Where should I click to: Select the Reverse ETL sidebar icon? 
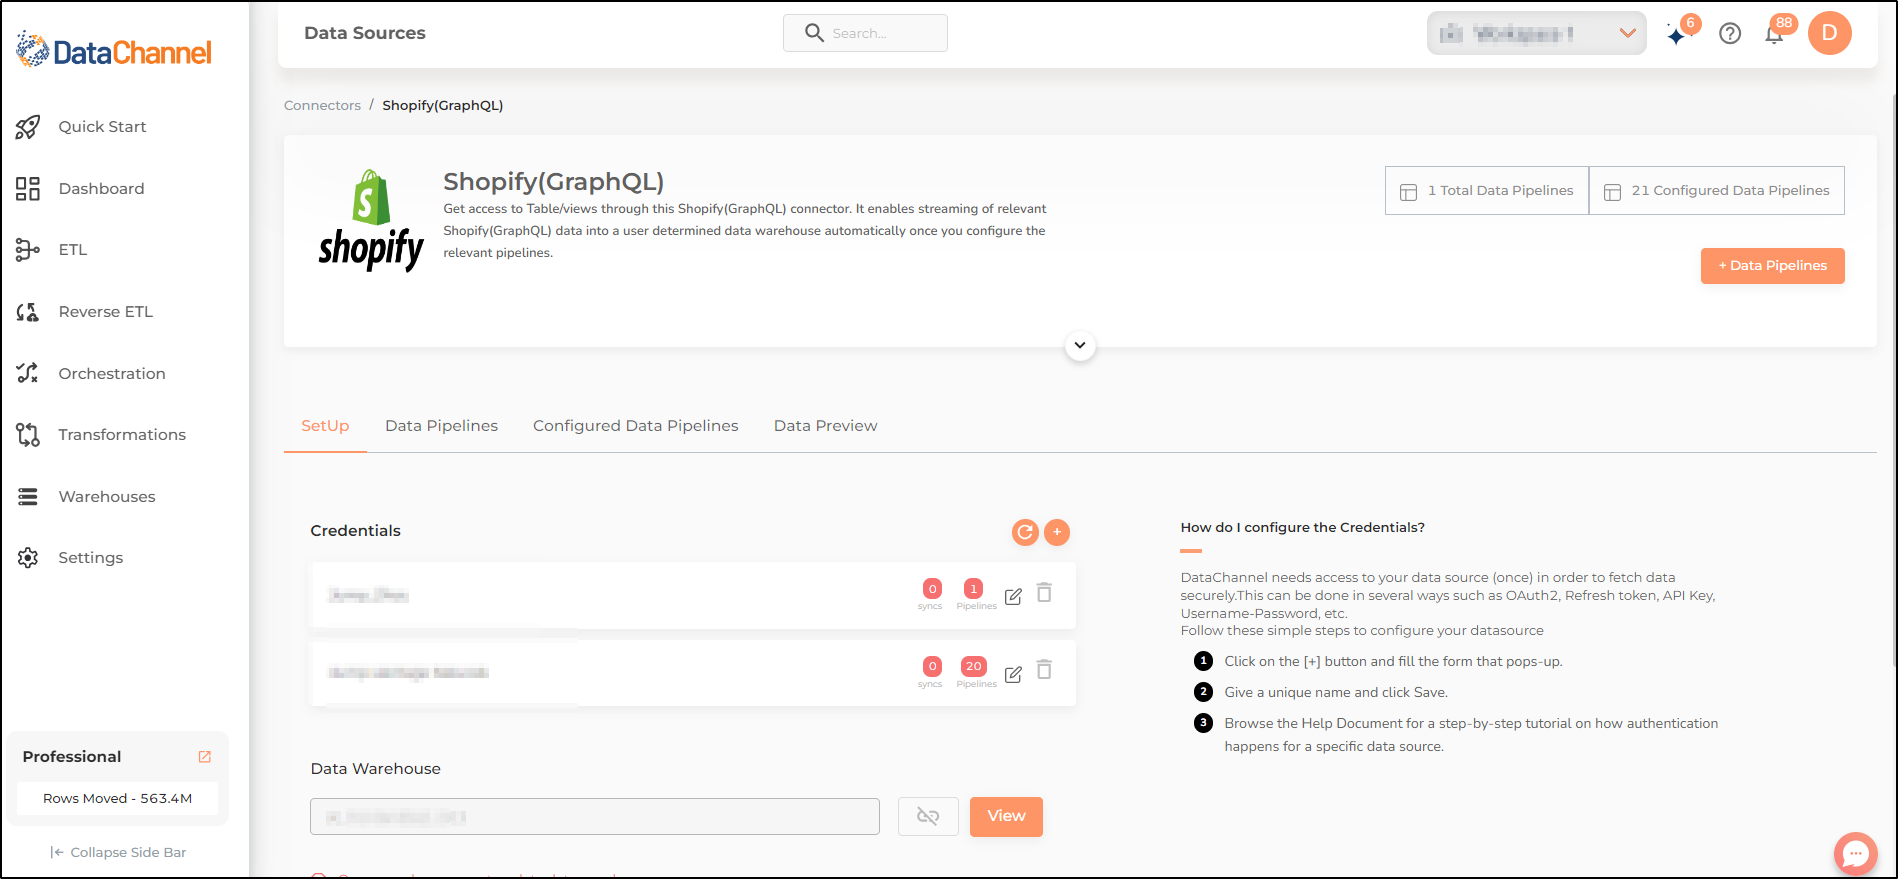click(x=28, y=312)
